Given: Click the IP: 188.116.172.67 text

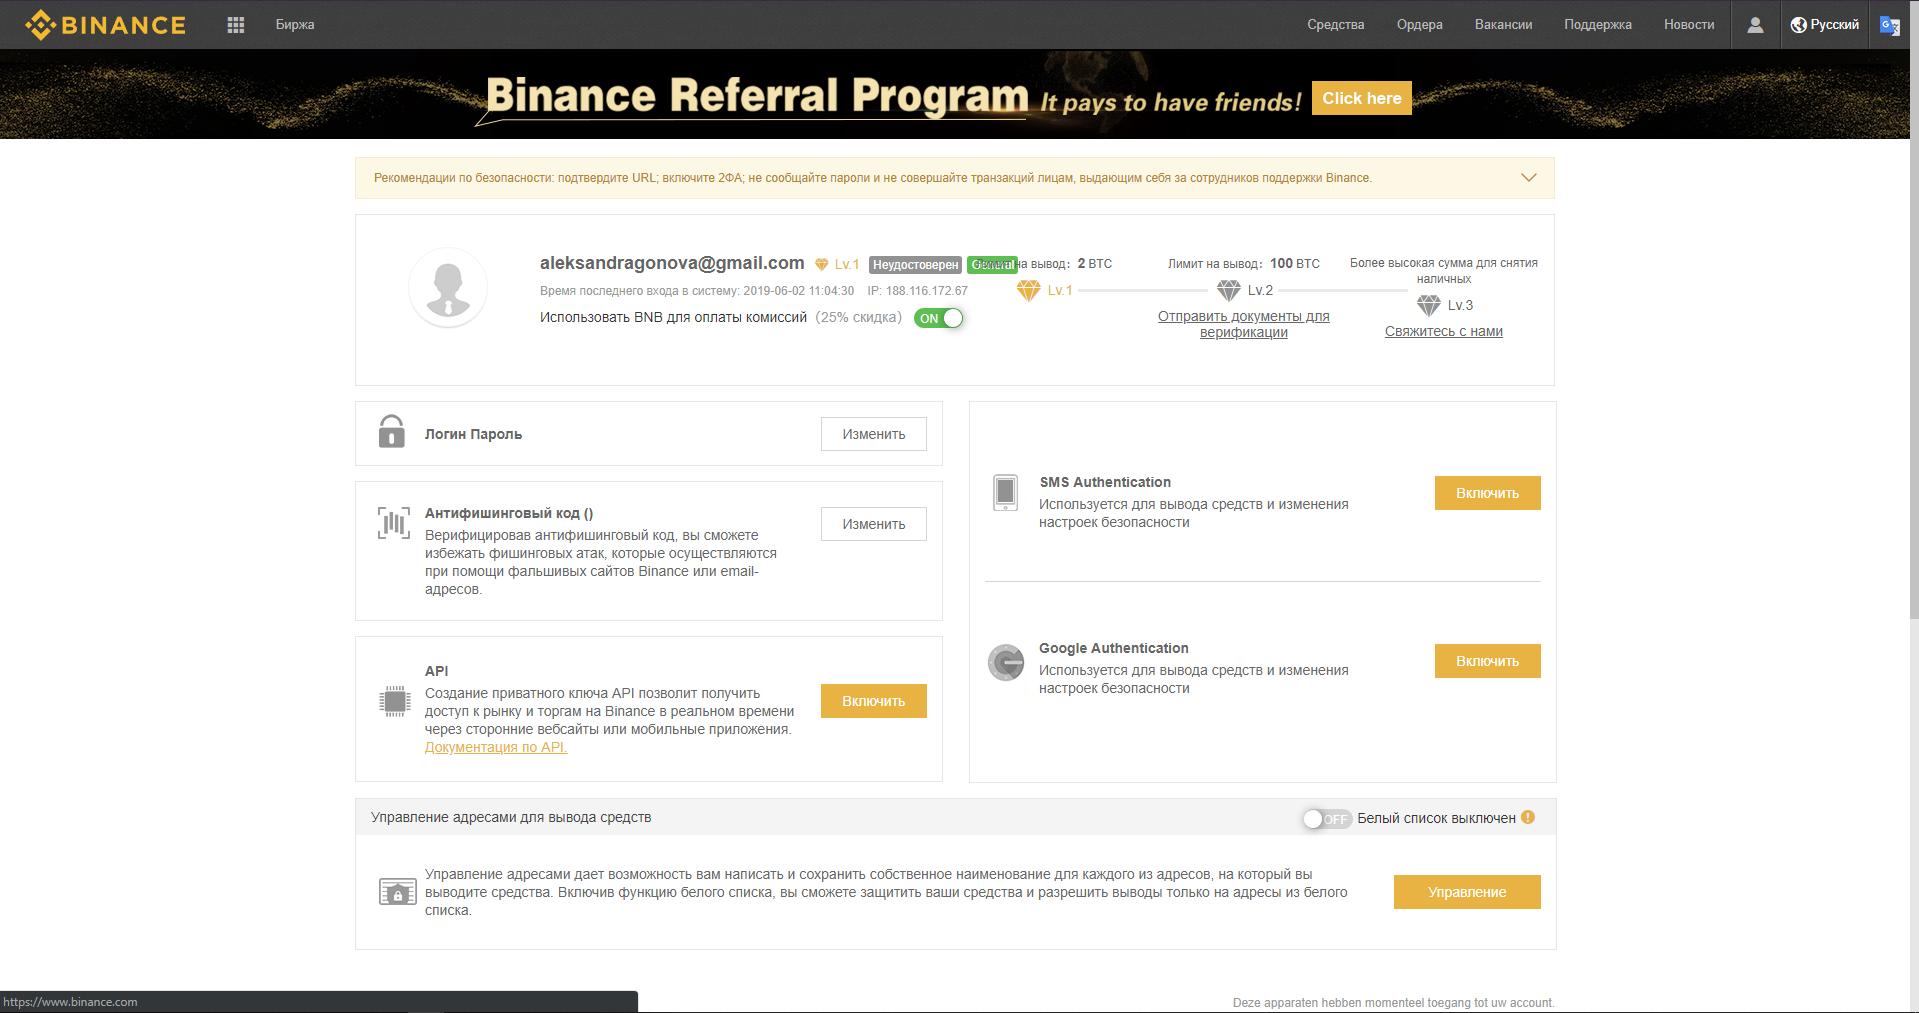Looking at the screenshot, I should 918,291.
